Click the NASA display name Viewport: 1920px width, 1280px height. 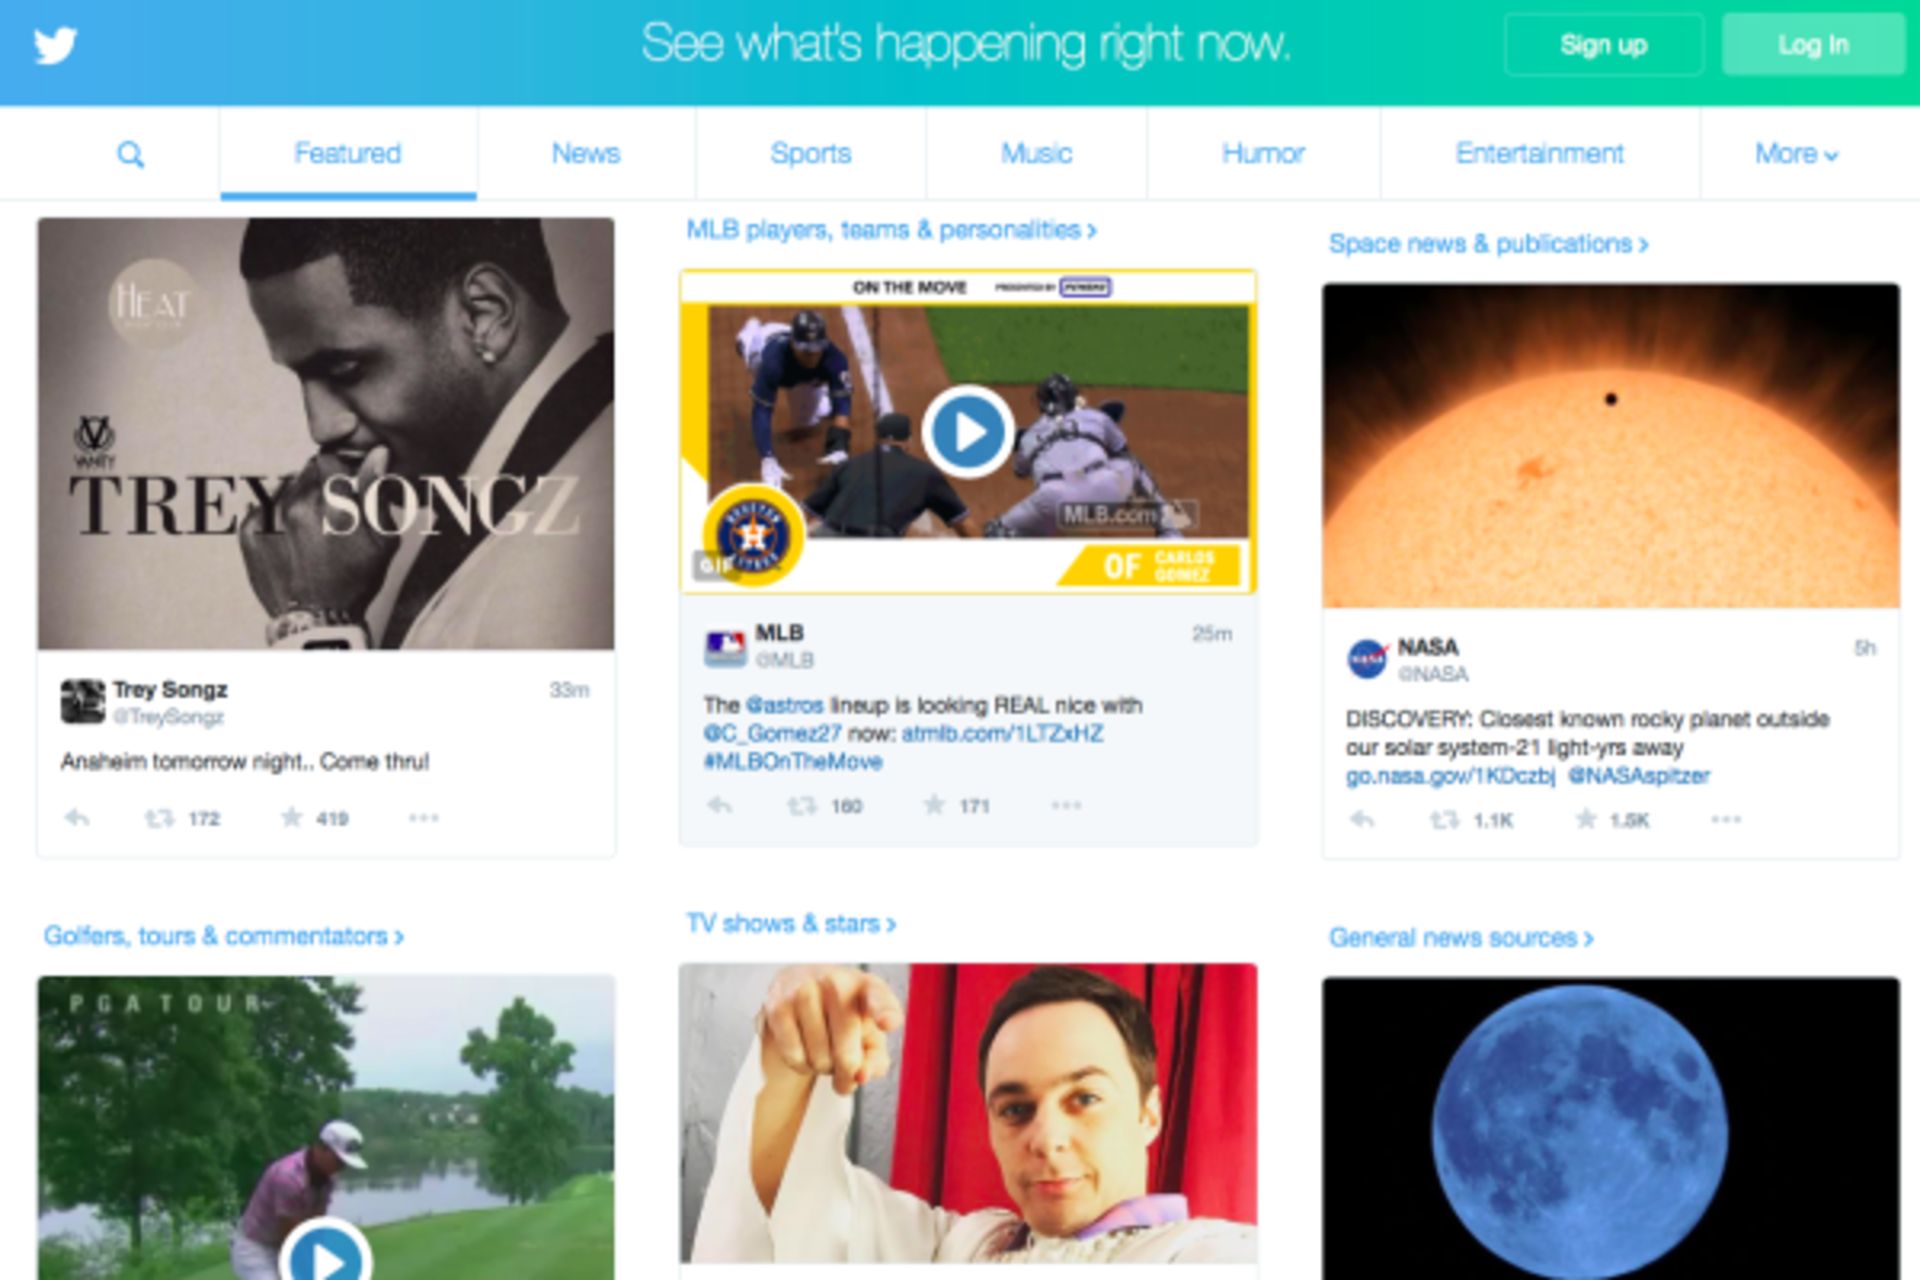(1428, 647)
